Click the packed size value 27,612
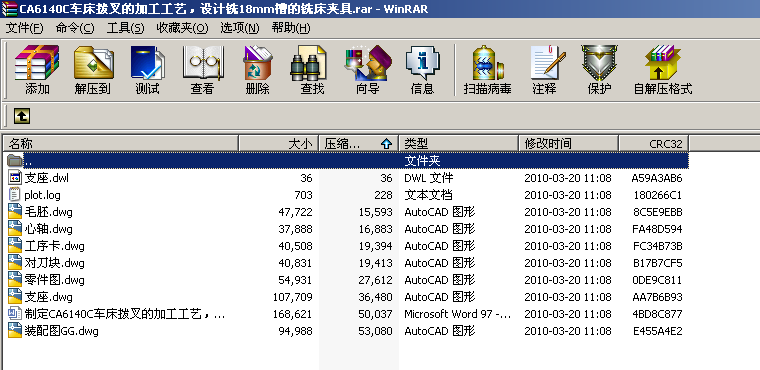 [375, 280]
